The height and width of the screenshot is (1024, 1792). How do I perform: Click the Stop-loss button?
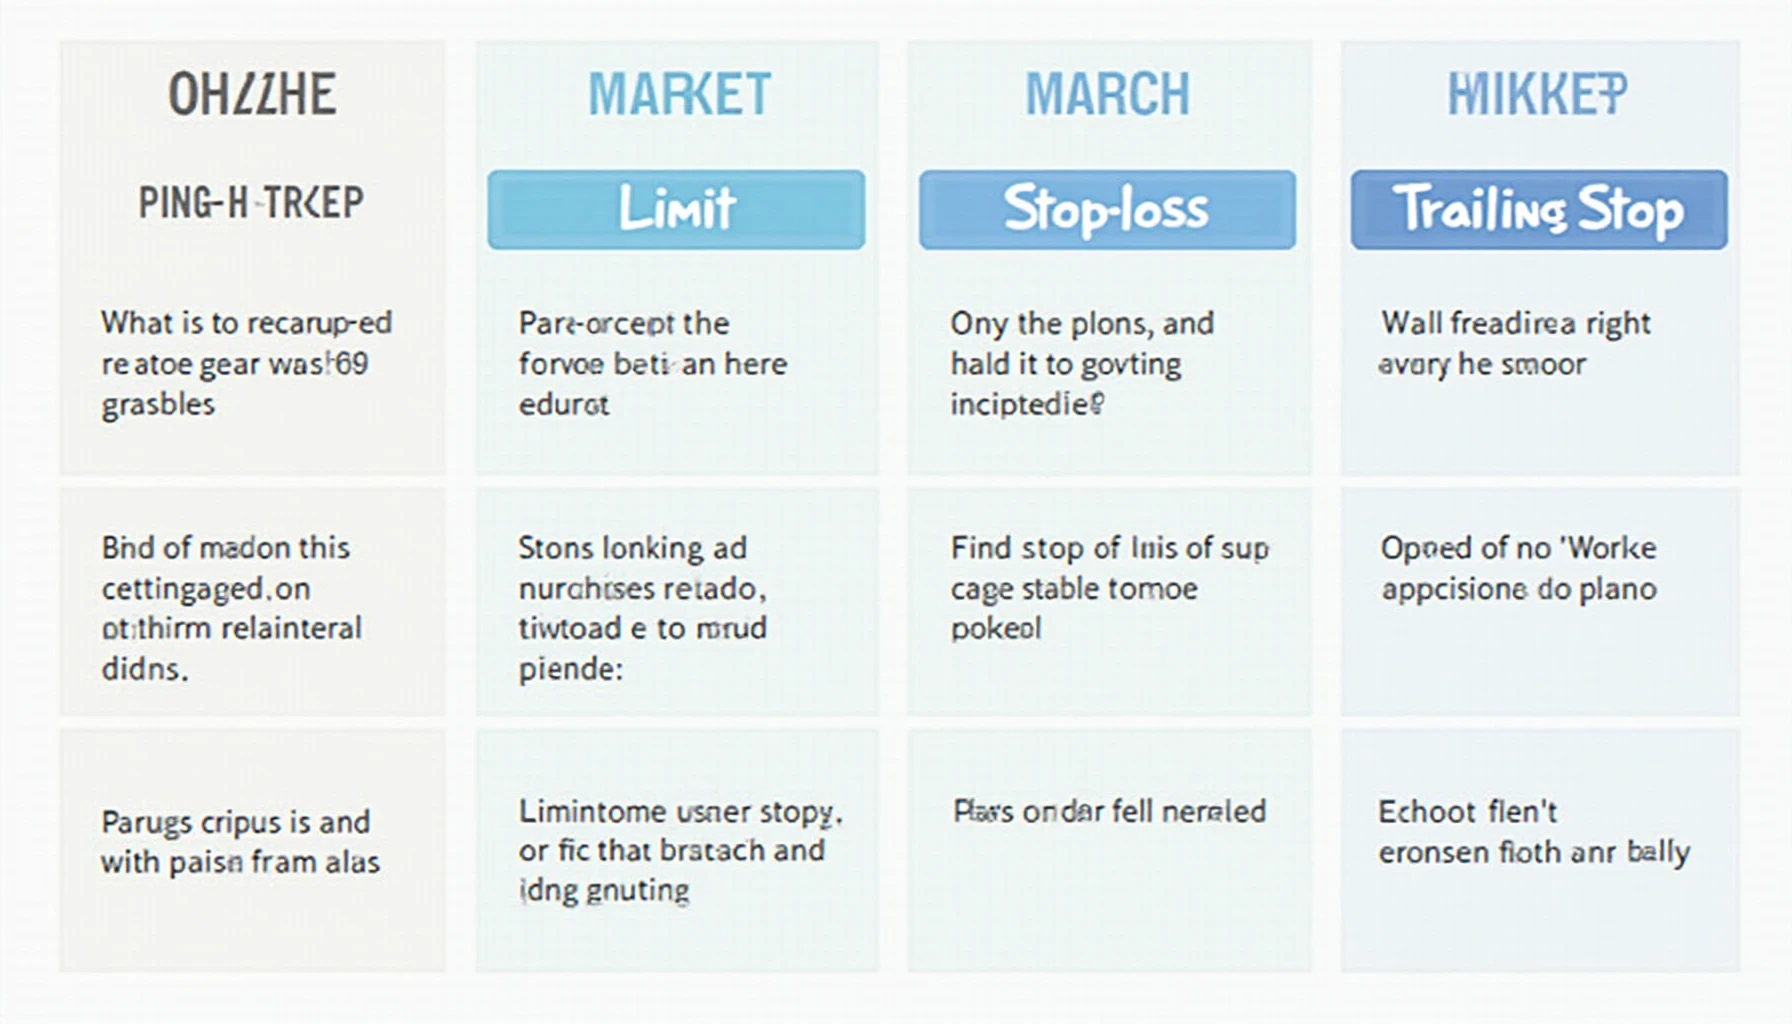coord(1107,209)
